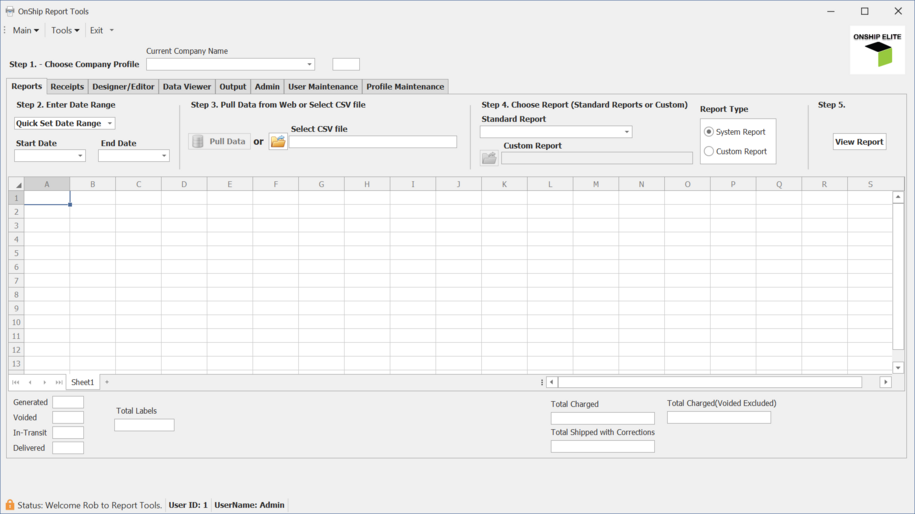Image resolution: width=915 pixels, height=514 pixels.
Task: Open the Quick Set Date Range dropdown
Action: coord(110,124)
